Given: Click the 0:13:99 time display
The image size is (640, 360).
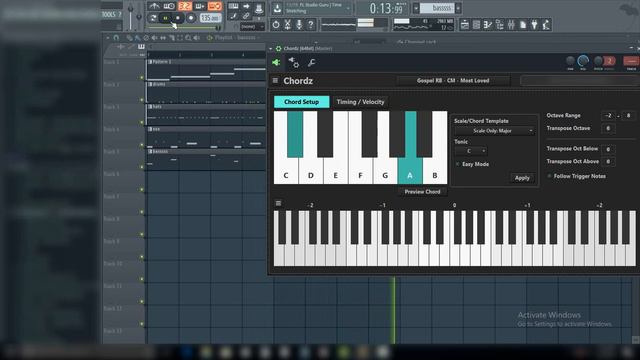Looking at the screenshot, I should 385,8.
